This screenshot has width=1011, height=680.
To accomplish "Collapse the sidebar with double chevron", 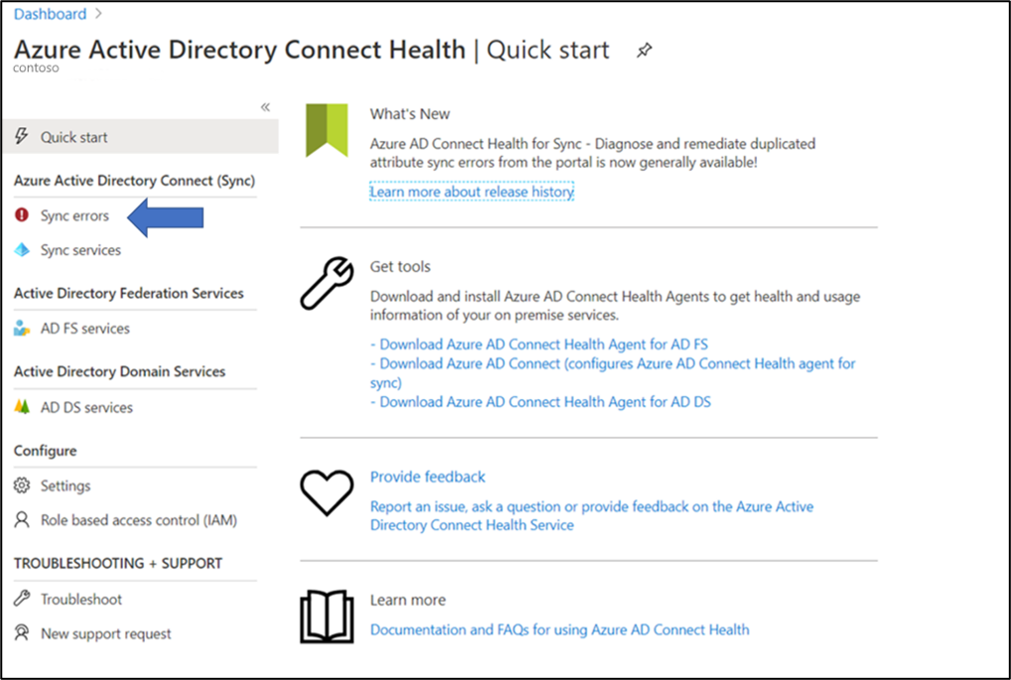I will (265, 107).
